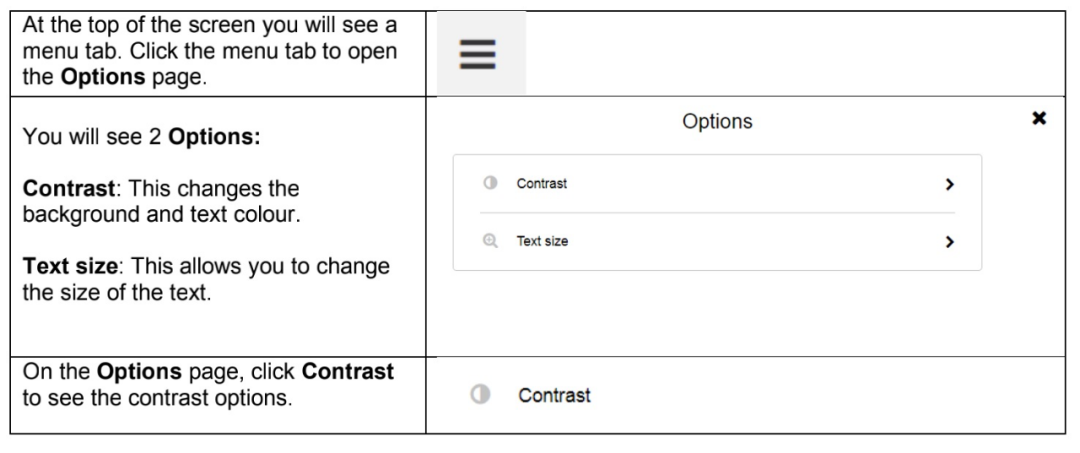Click the divider line between Contrast and Text size
This screenshot has height=453, width=1080.
point(717,213)
